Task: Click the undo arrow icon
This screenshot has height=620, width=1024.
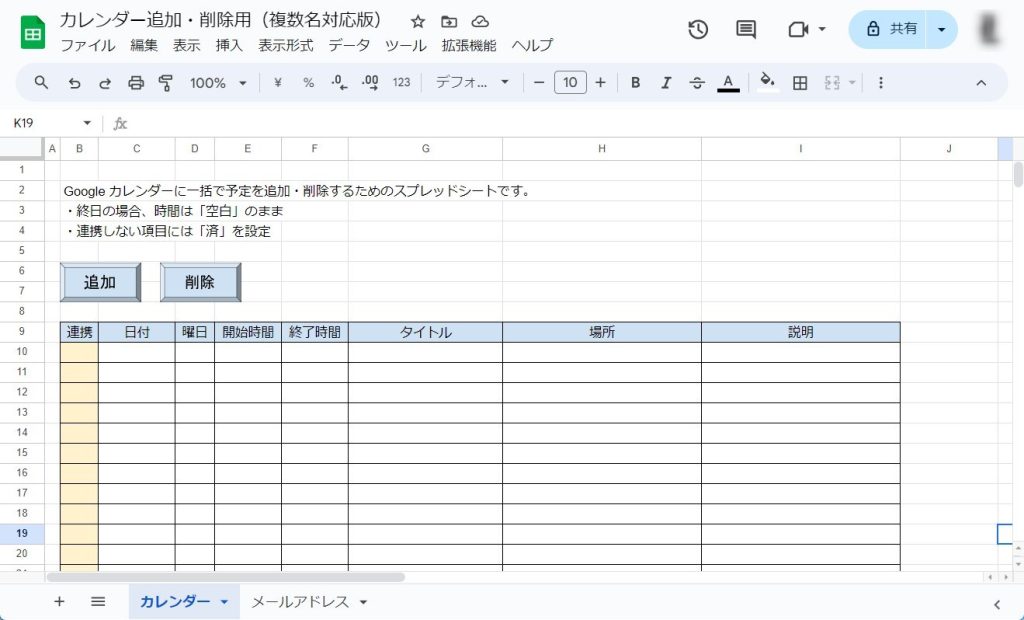Action: pos(74,83)
